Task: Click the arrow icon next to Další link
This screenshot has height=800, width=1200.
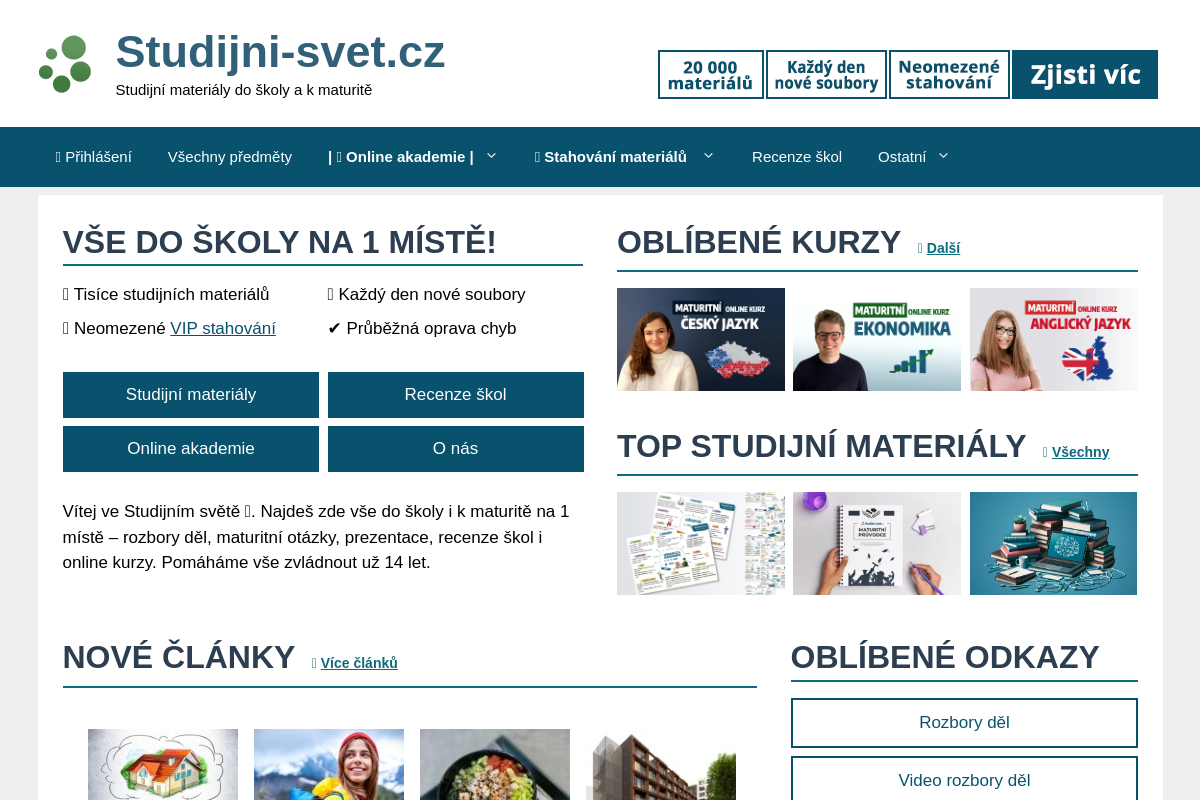Action: tap(921, 247)
